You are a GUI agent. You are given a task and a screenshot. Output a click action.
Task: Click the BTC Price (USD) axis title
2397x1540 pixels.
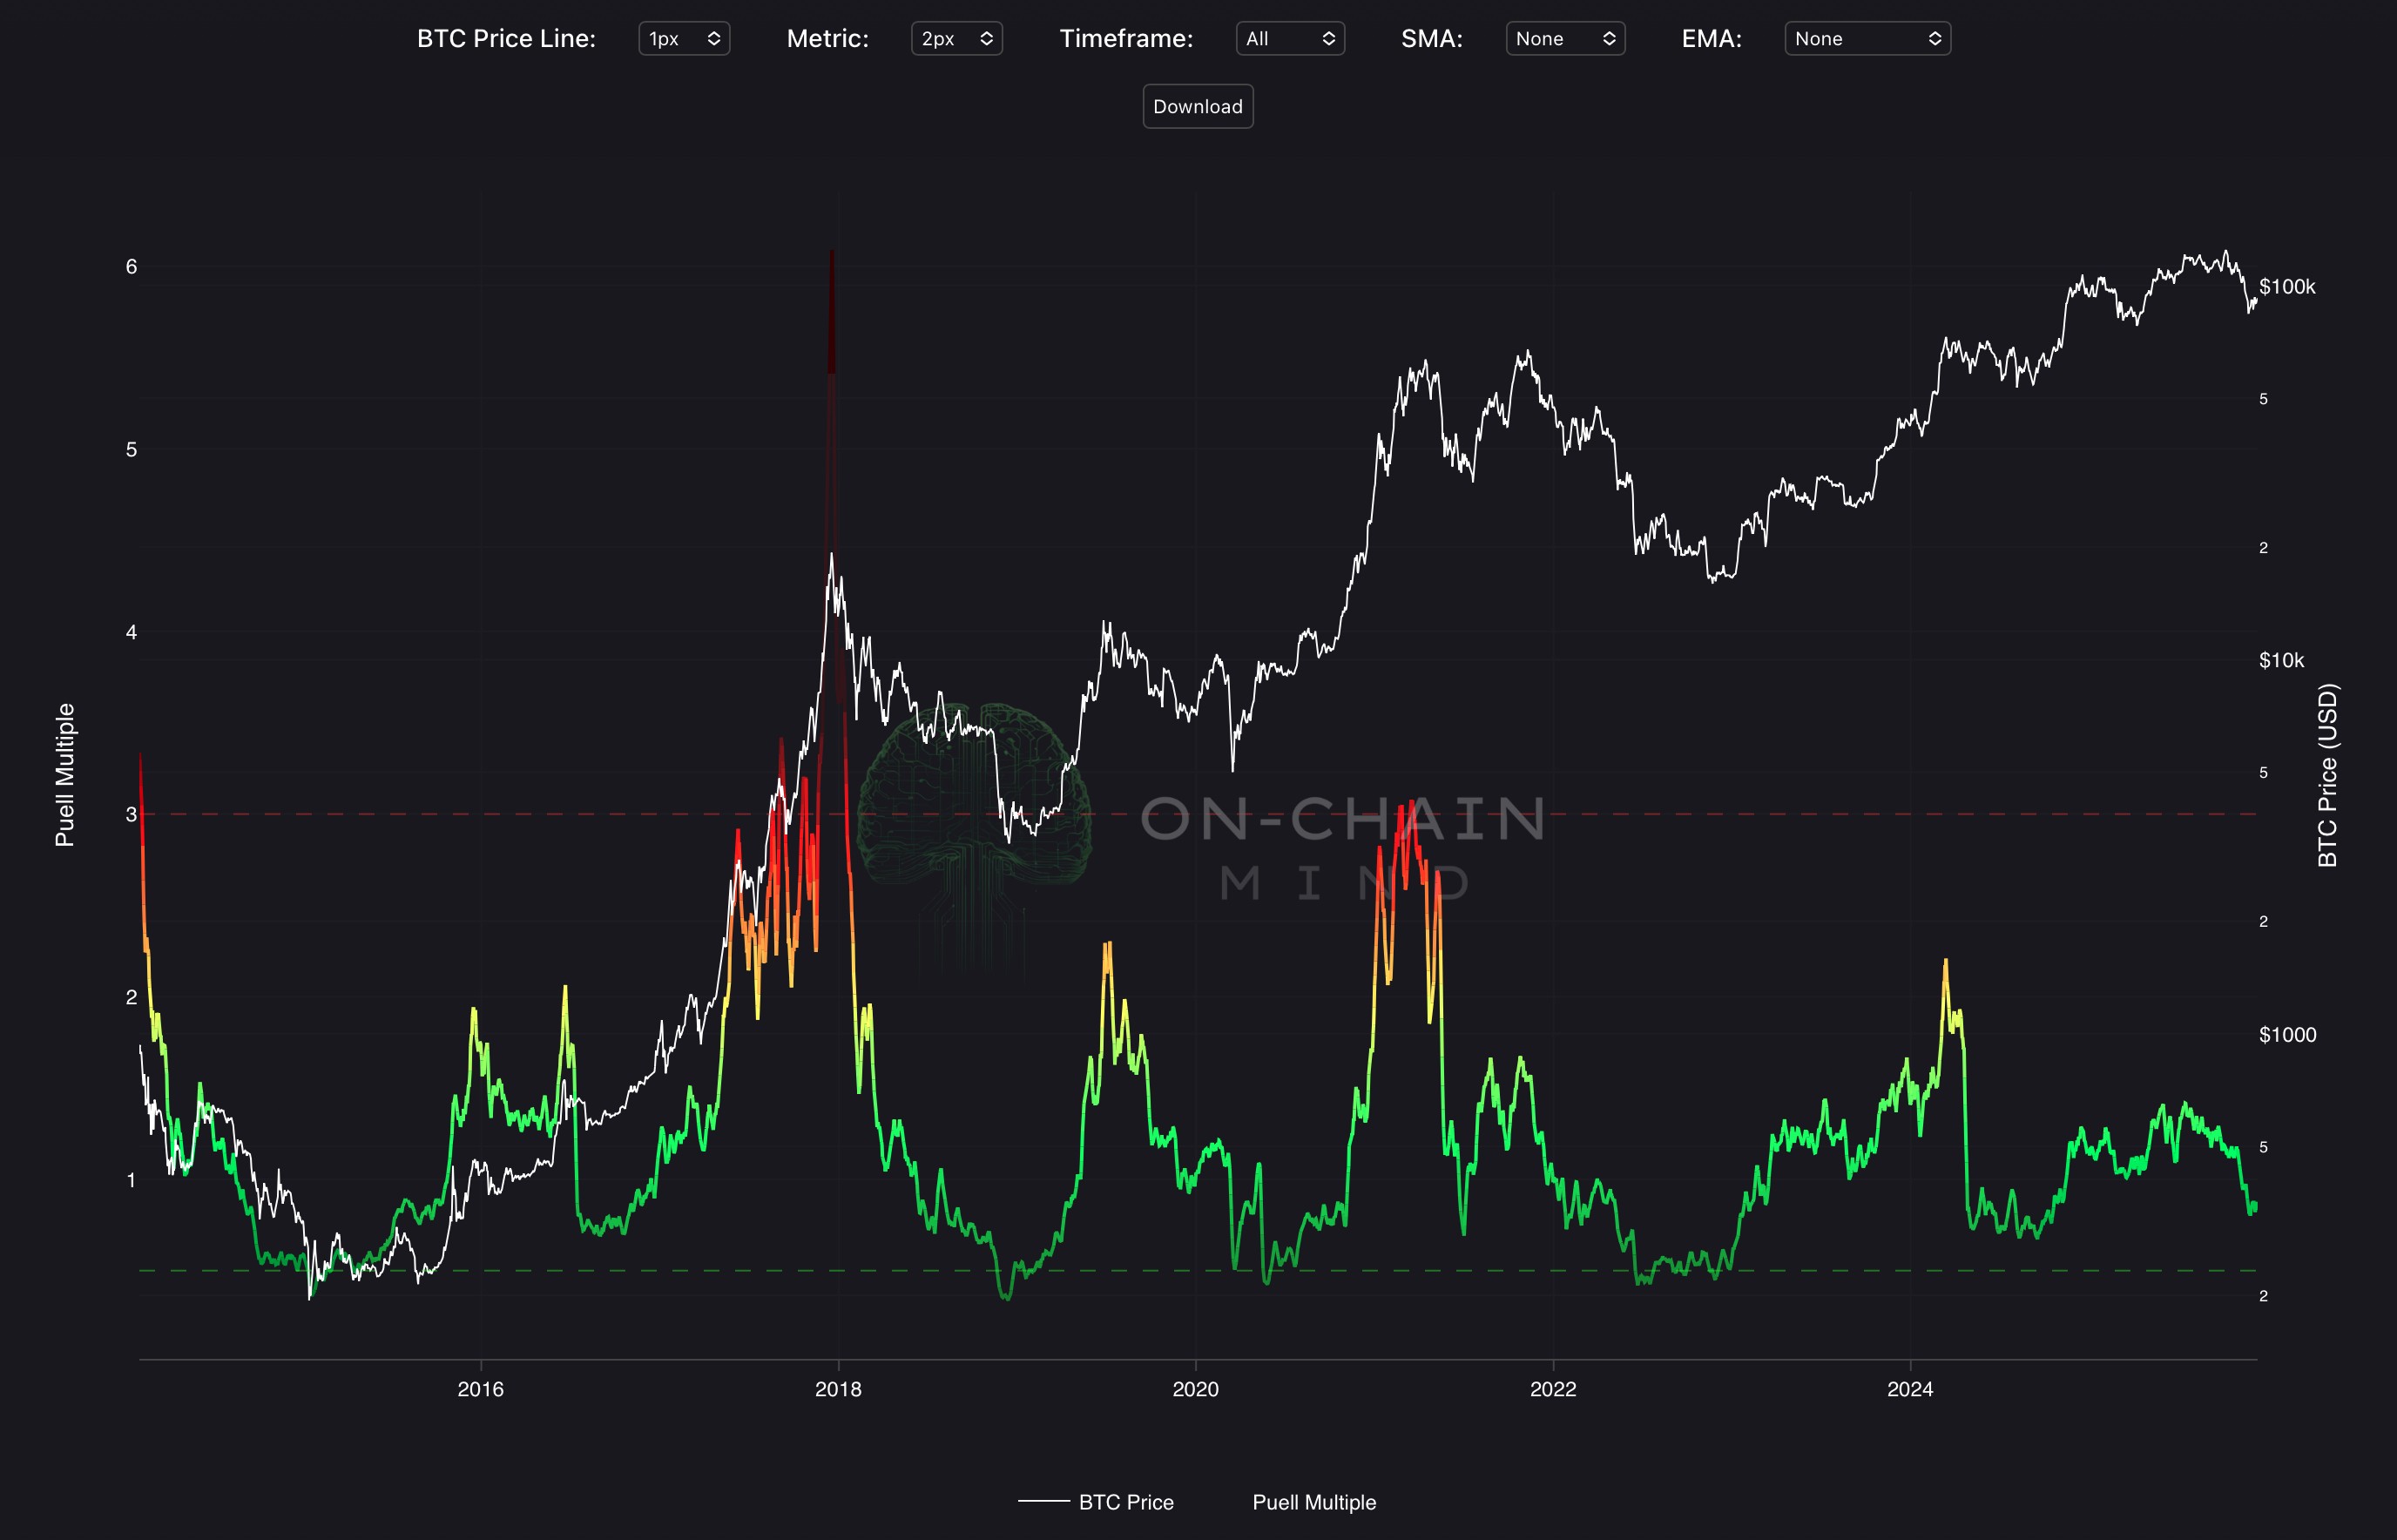(x=2328, y=775)
